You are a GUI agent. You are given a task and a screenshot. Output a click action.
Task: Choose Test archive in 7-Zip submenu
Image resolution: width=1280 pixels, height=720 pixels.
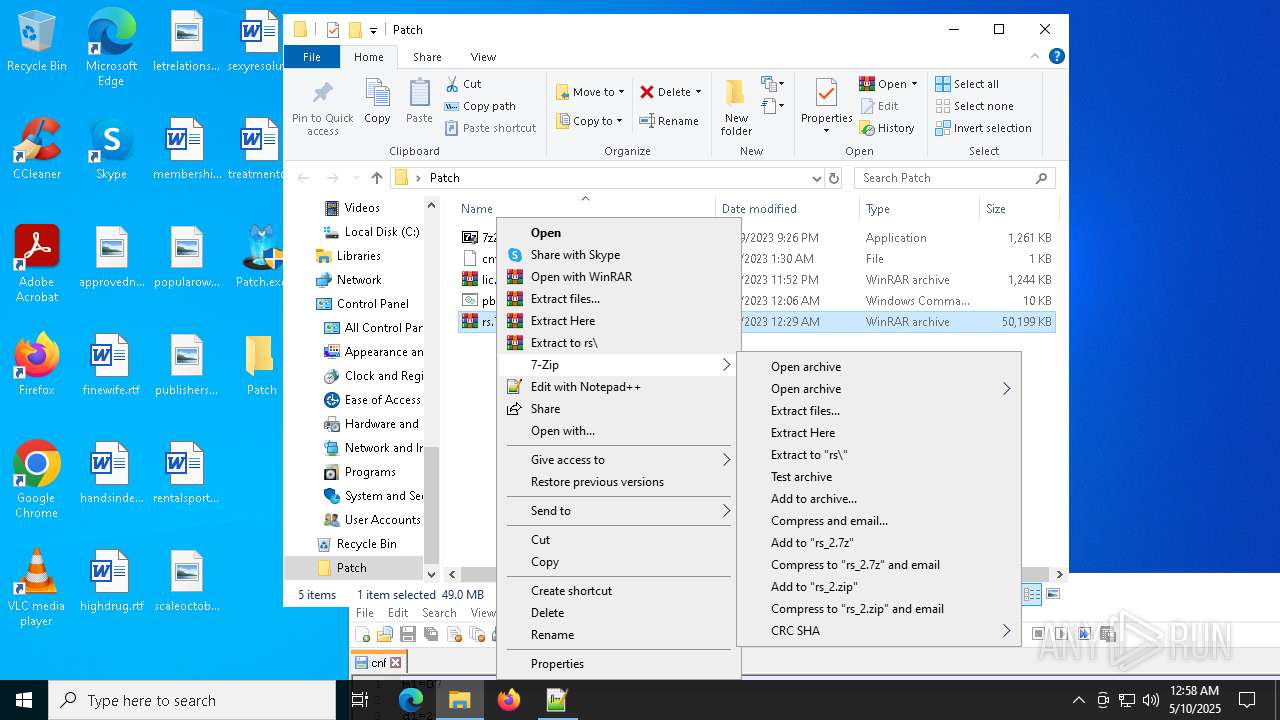(878, 477)
